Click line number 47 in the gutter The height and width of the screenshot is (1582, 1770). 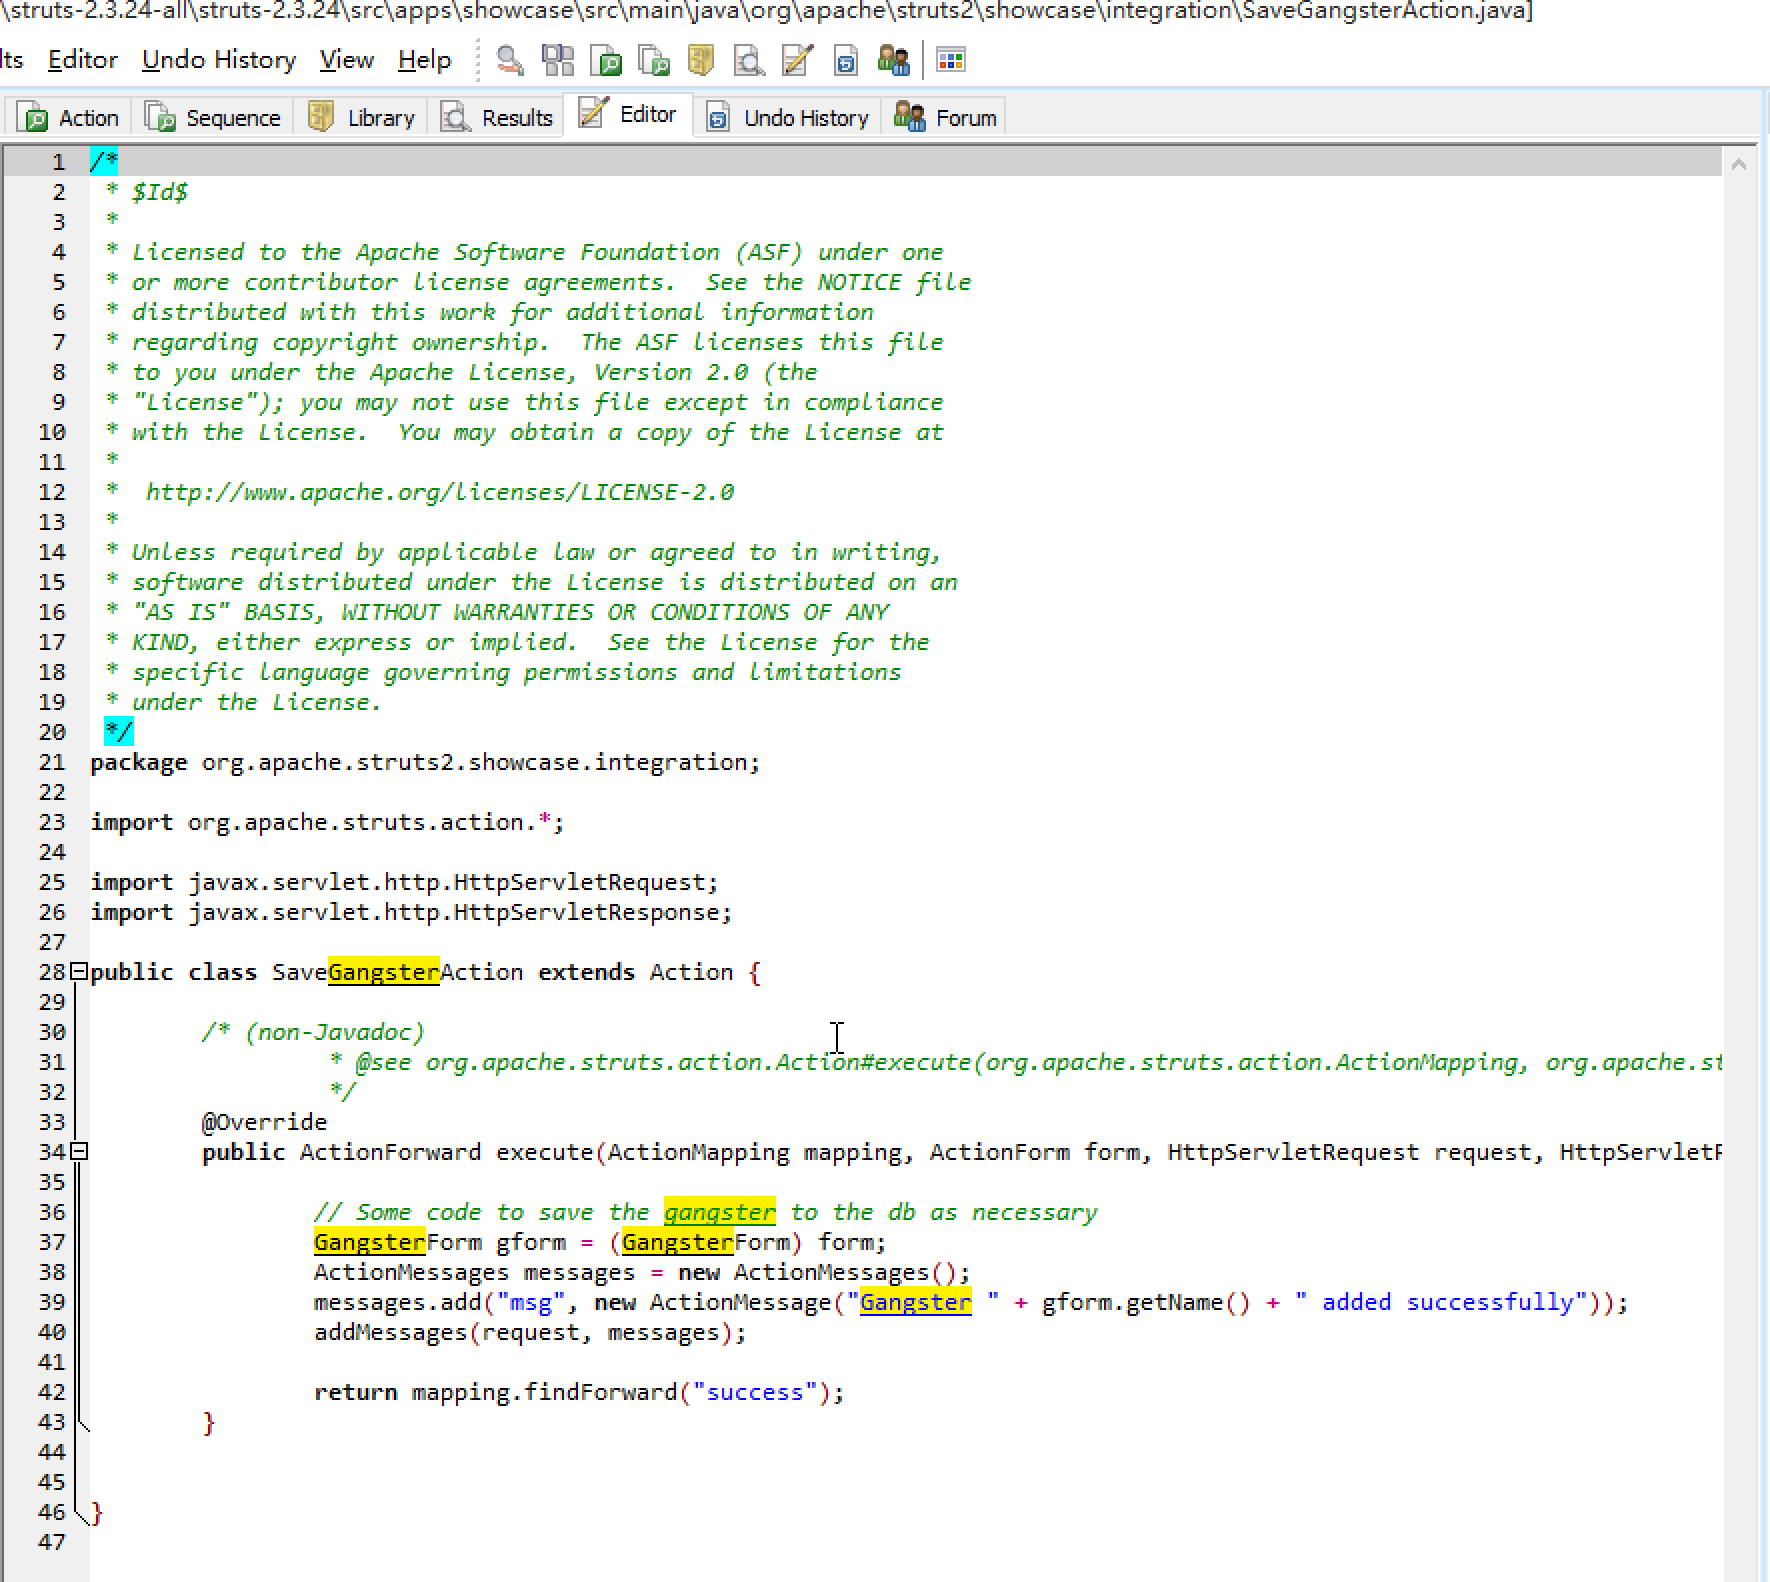pos(52,1542)
